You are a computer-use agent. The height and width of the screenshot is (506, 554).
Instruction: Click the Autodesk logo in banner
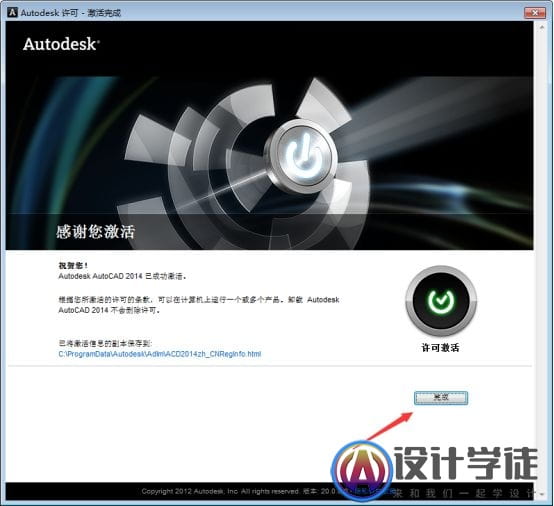(61, 45)
